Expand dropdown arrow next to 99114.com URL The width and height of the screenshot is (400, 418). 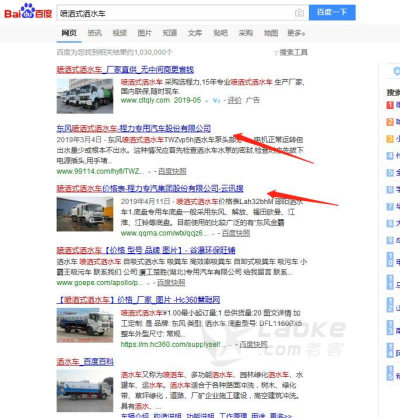coord(149,172)
